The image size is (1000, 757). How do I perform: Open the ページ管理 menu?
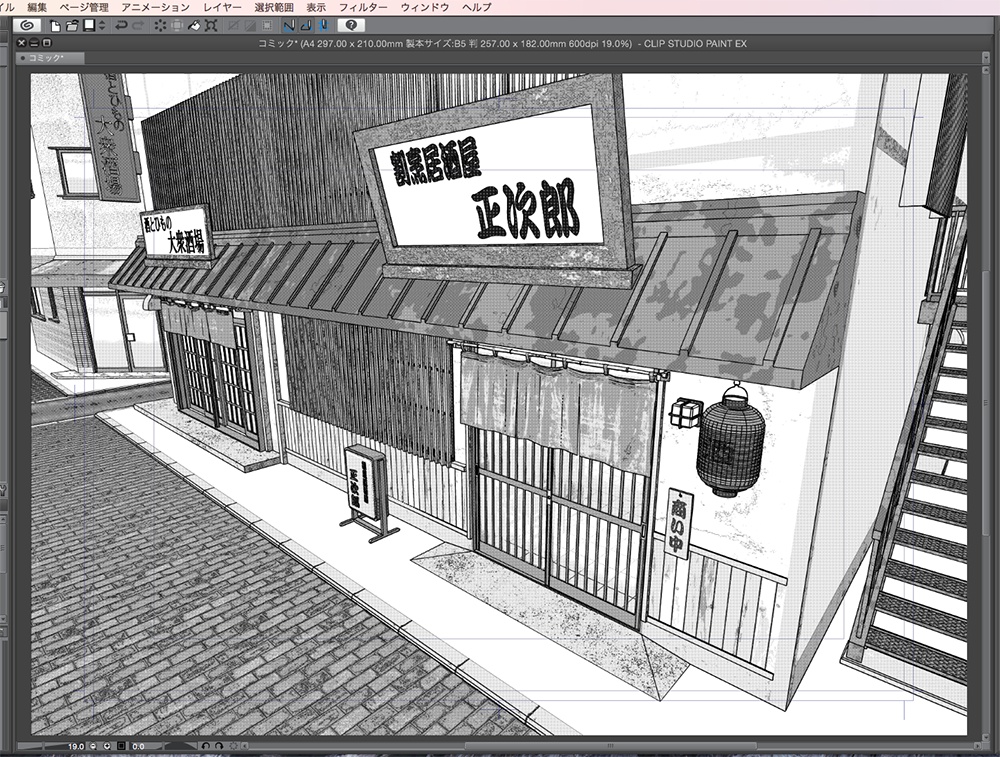[x=84, y=7]
